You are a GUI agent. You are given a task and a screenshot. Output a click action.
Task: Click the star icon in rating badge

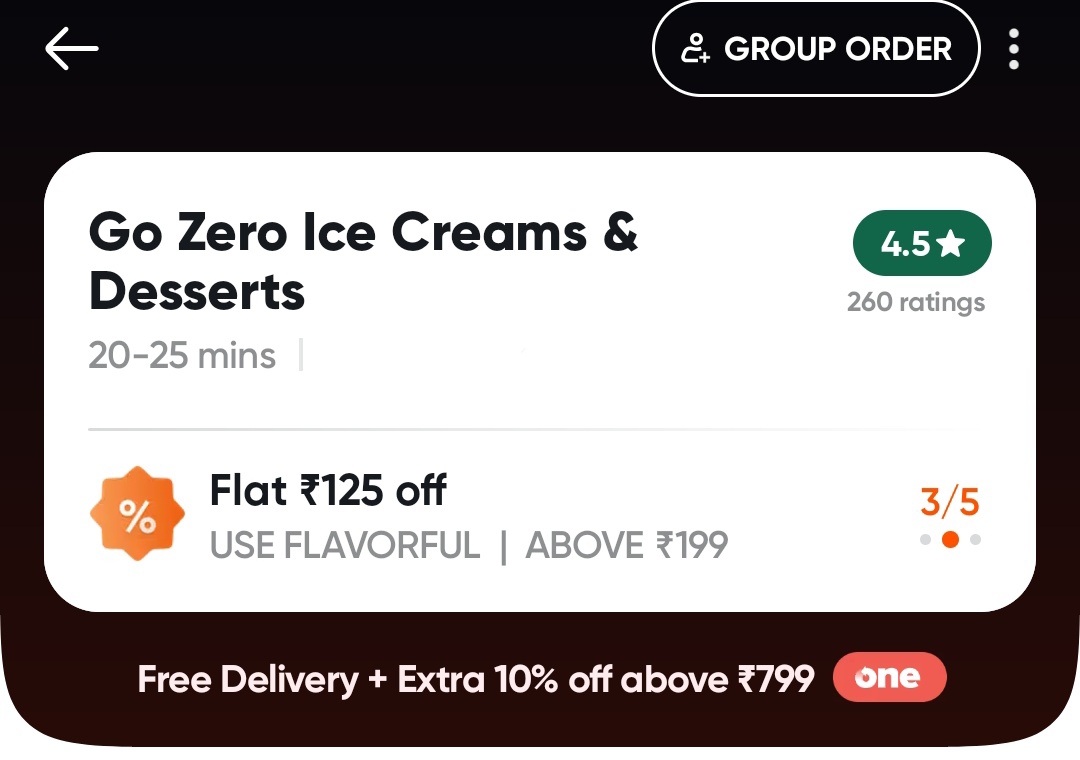tap(950, 244)
